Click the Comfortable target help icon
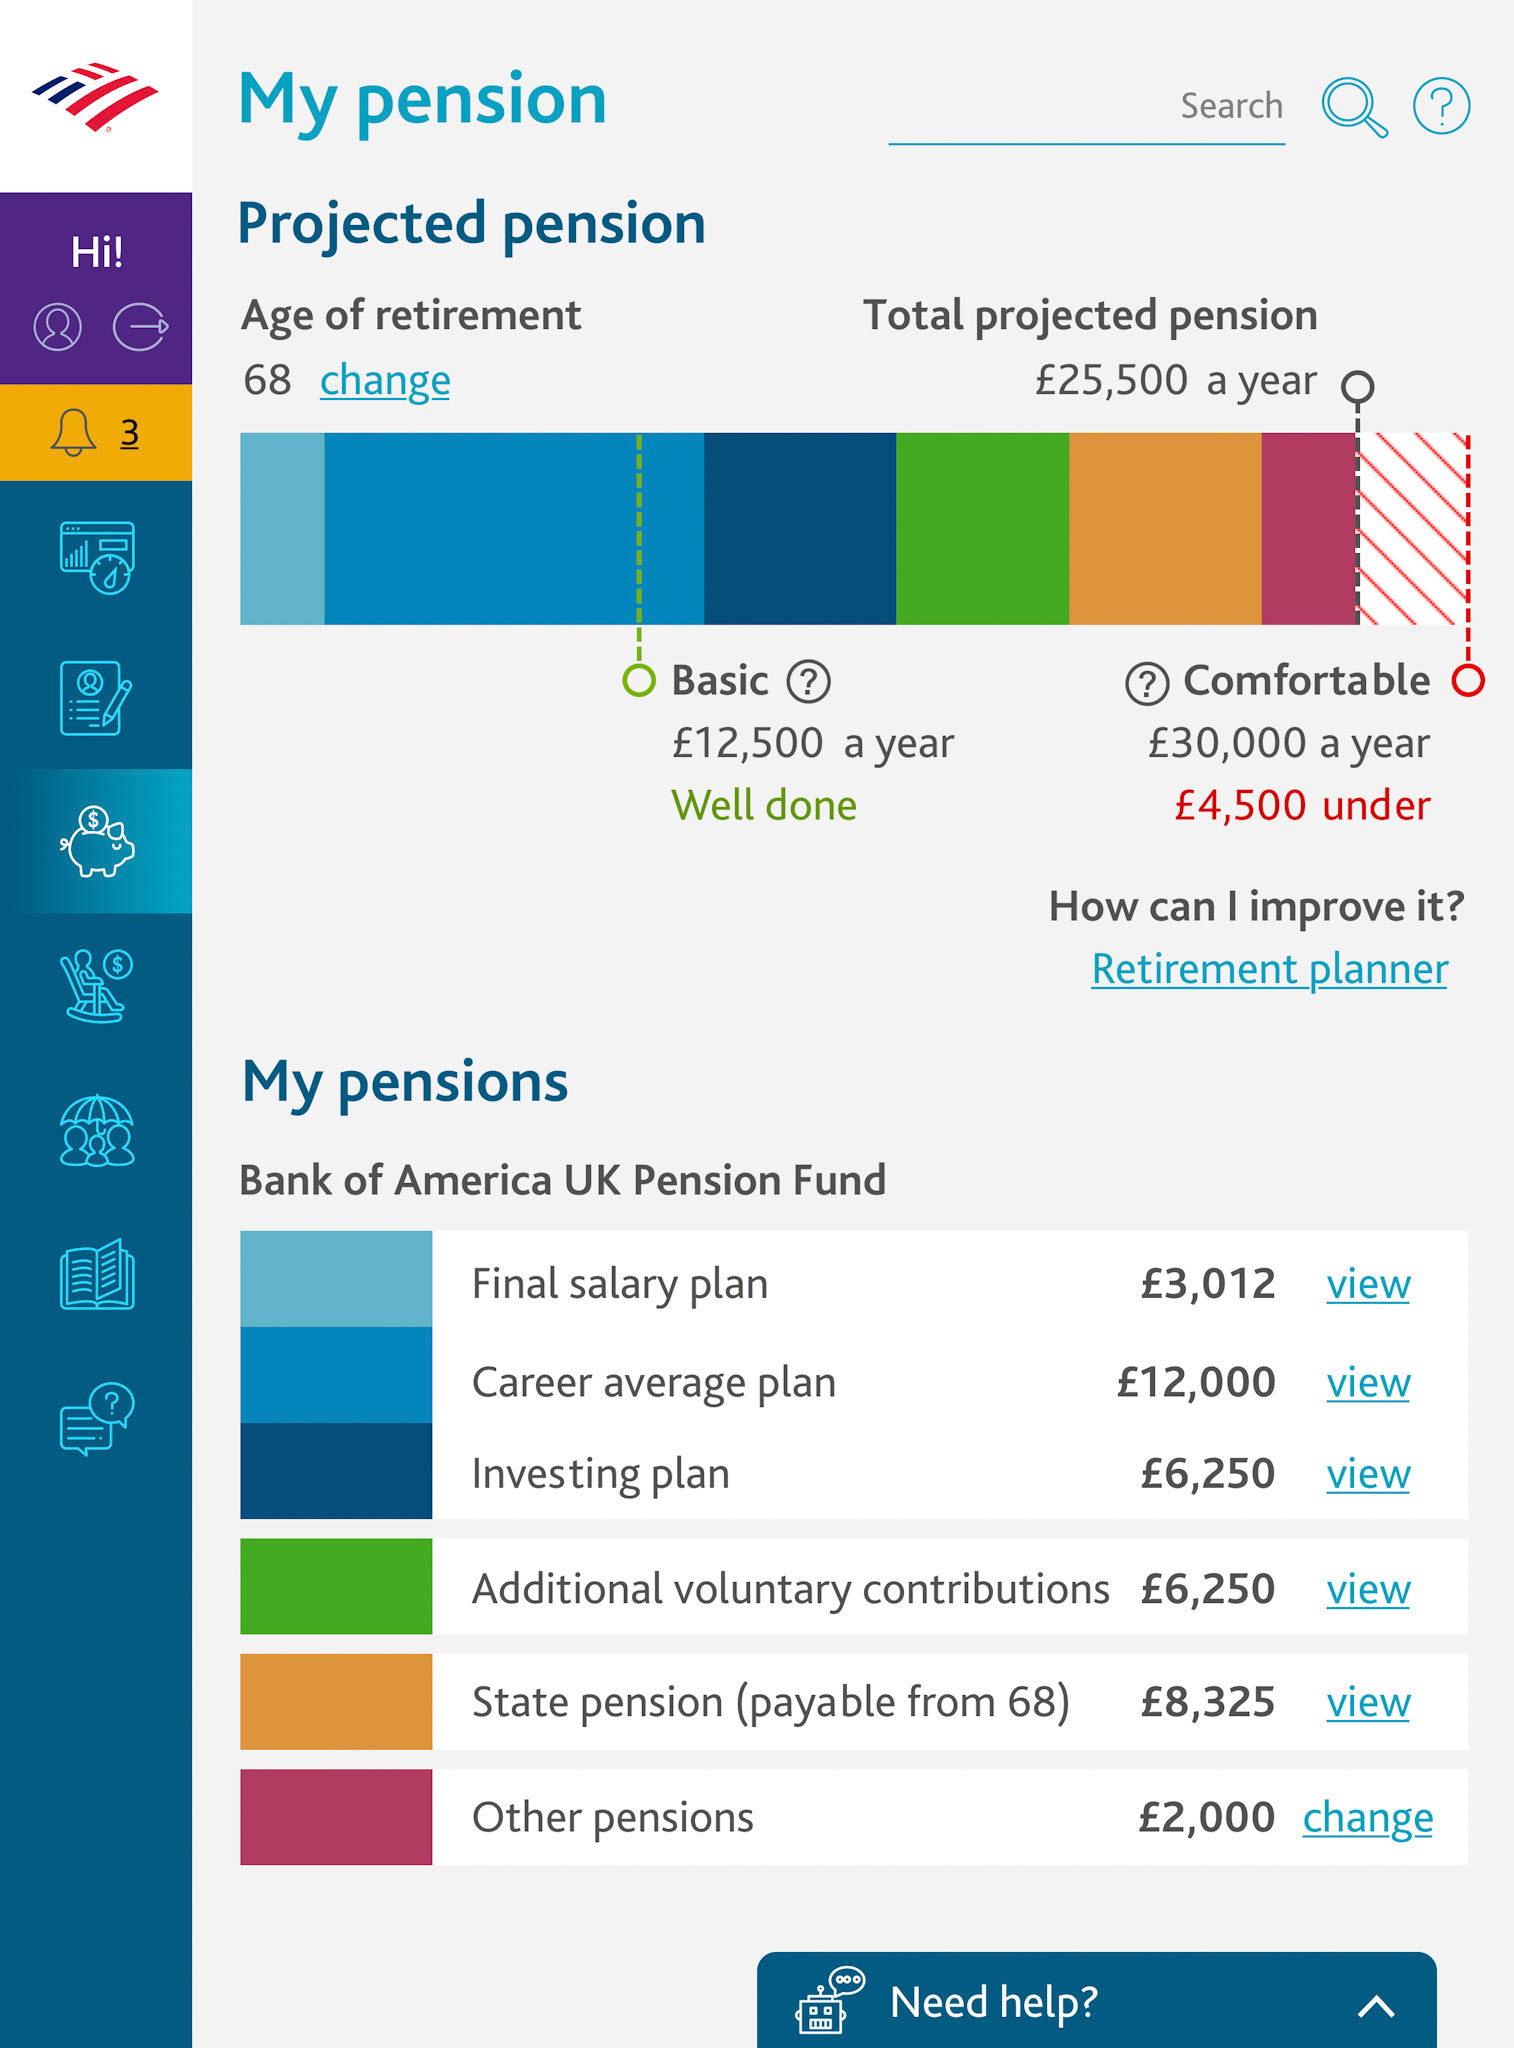This screenshot has width=1514, height=2048. [1147, 683]
